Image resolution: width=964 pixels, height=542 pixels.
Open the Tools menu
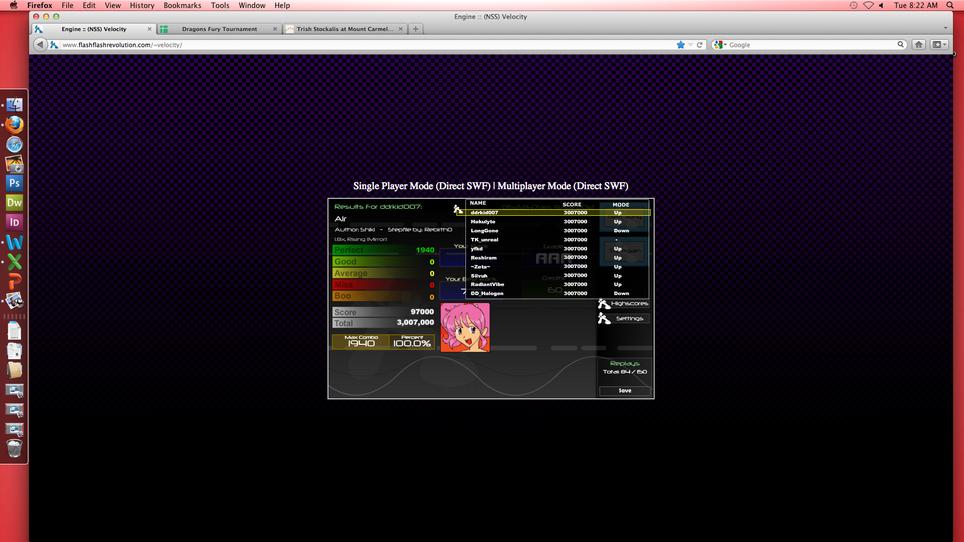[x=219, y=6]
